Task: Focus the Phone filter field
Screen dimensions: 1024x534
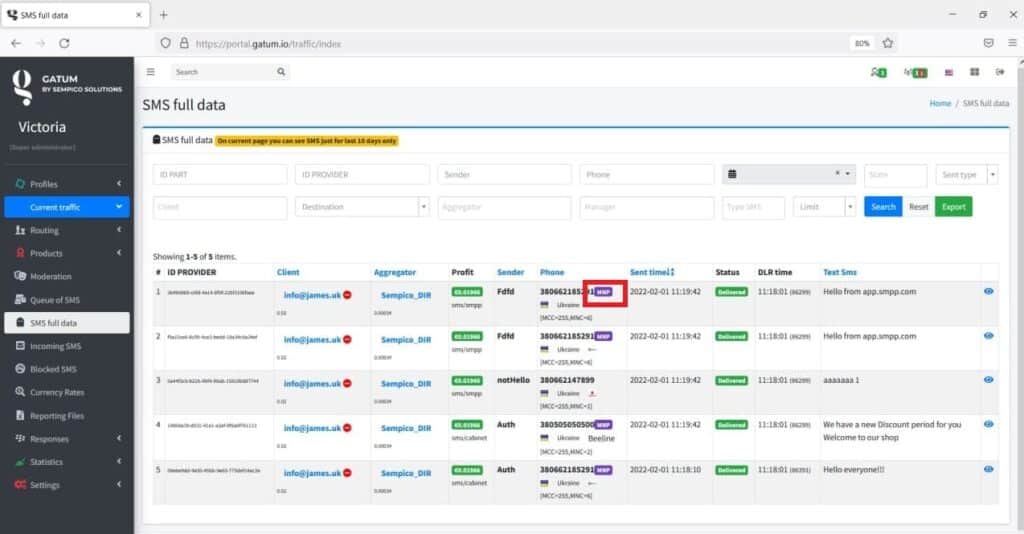Action: point(647,174)
